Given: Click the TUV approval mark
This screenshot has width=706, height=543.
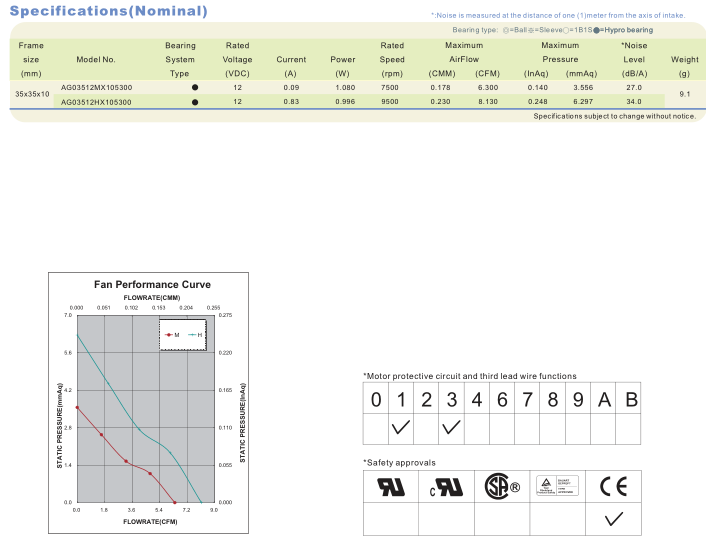Looking at the screenshot, I should tap(557, 486).
